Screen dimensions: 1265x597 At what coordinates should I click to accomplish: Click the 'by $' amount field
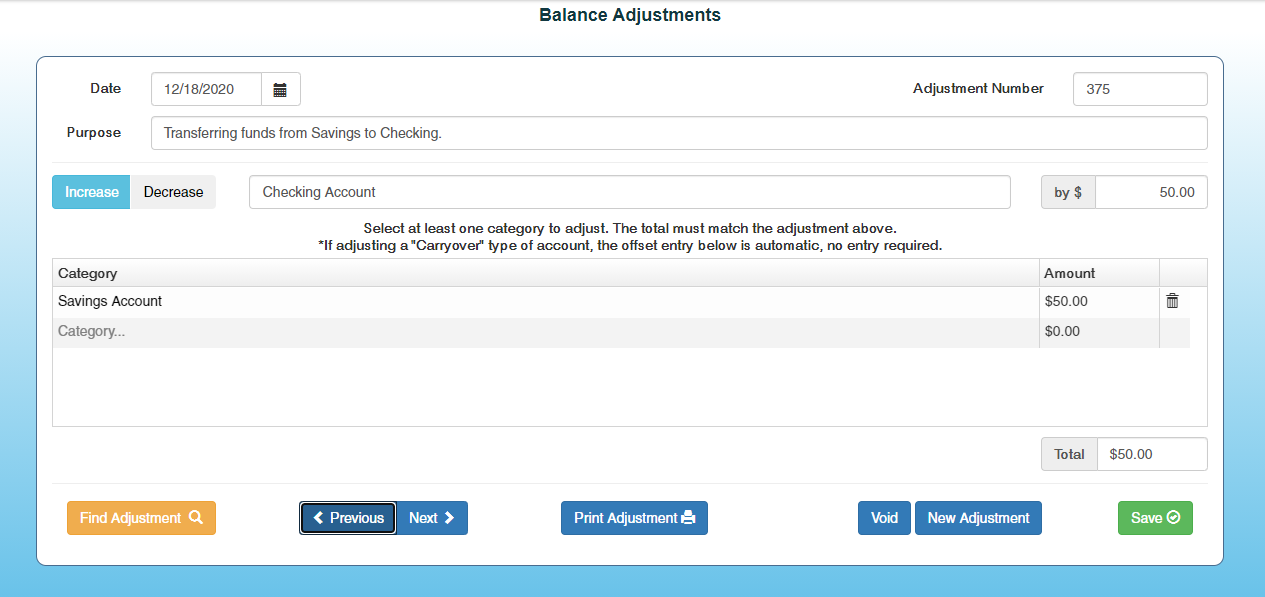coord(1150,192)
